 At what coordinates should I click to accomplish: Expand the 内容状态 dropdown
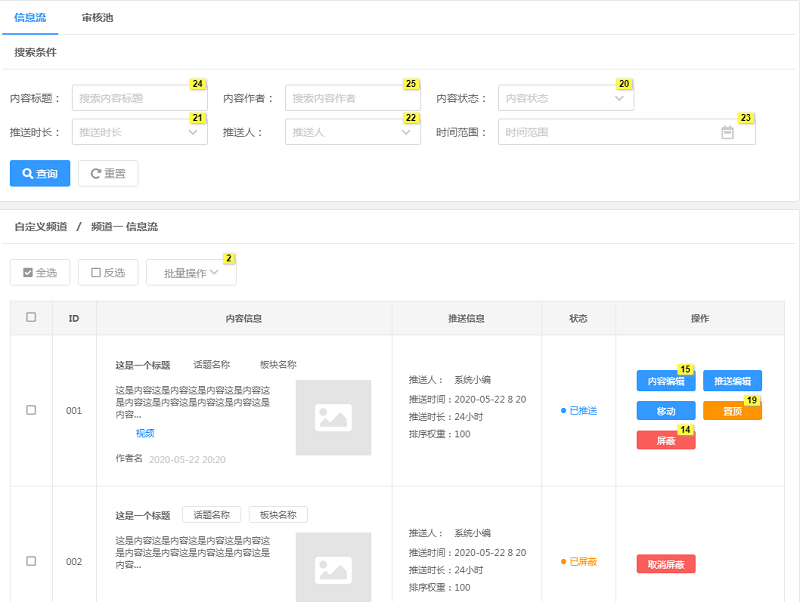click(565, 98)
